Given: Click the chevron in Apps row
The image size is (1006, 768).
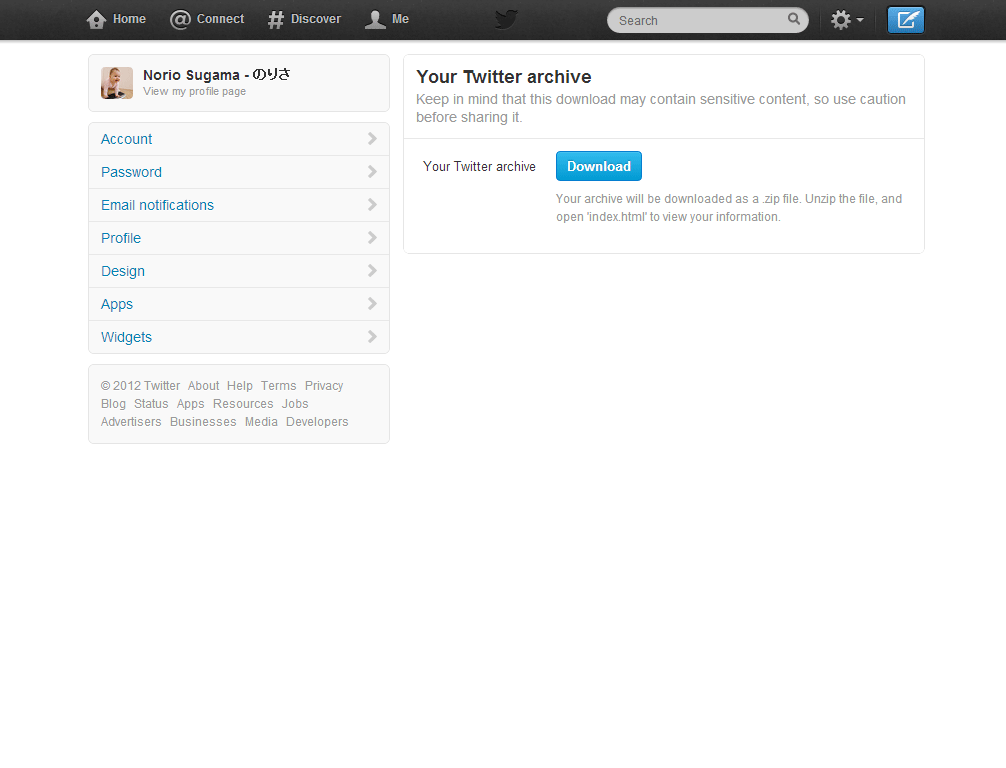Looking at the screenshot, I should click(x=372, y=303).
